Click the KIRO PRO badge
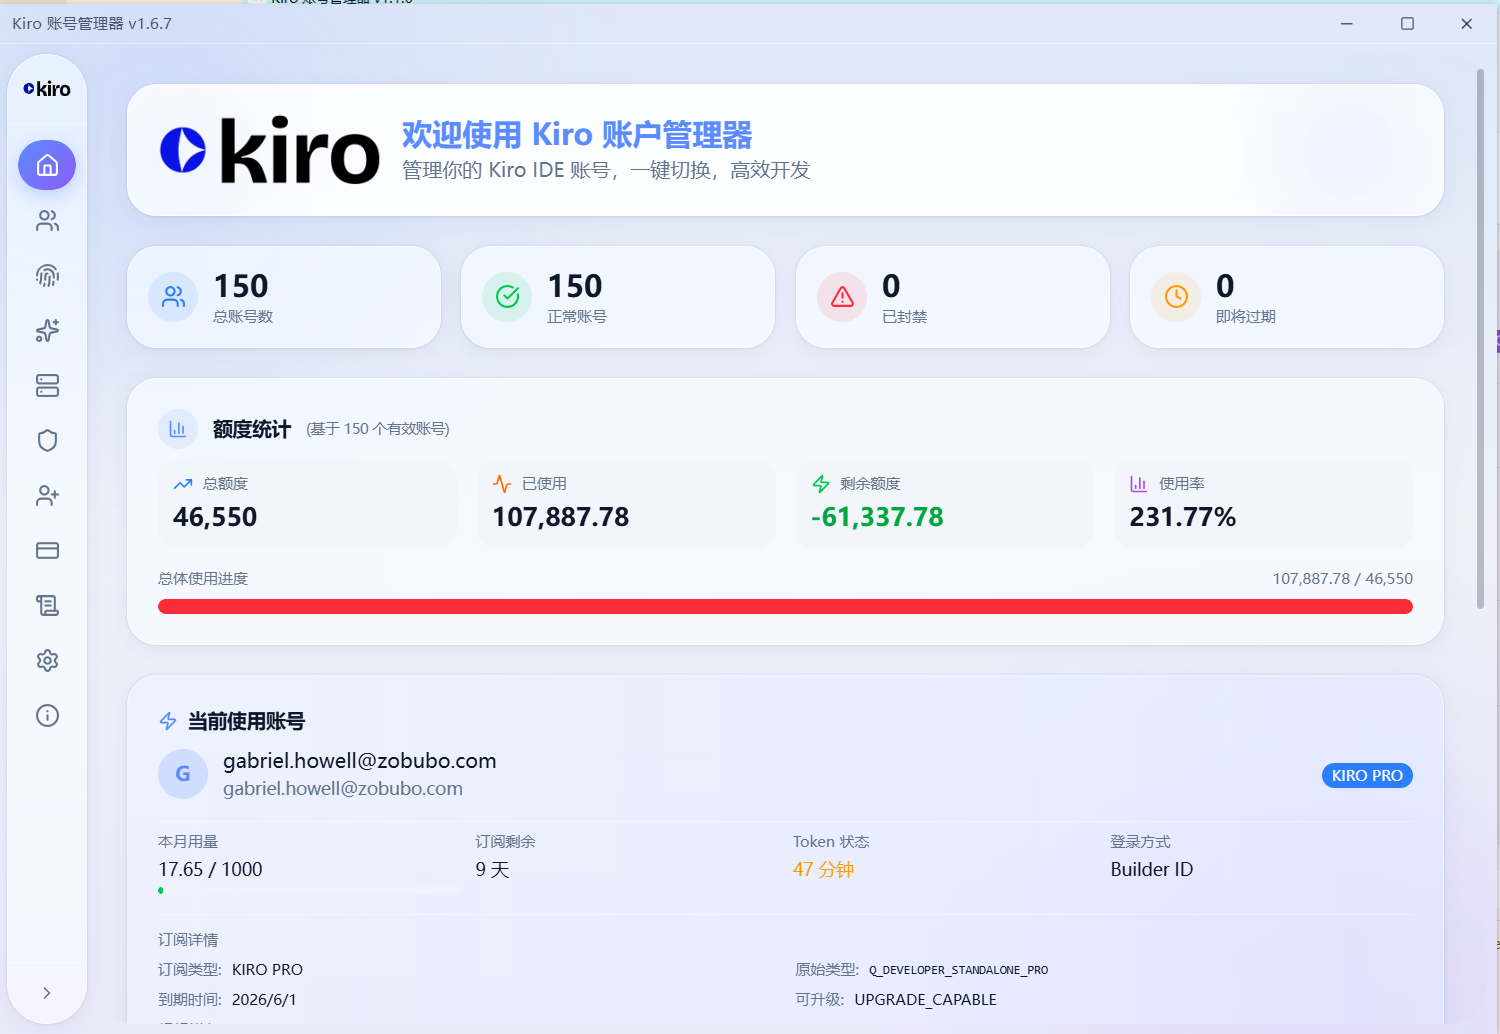The image size is (1500, 1034). coord(1367,776)
